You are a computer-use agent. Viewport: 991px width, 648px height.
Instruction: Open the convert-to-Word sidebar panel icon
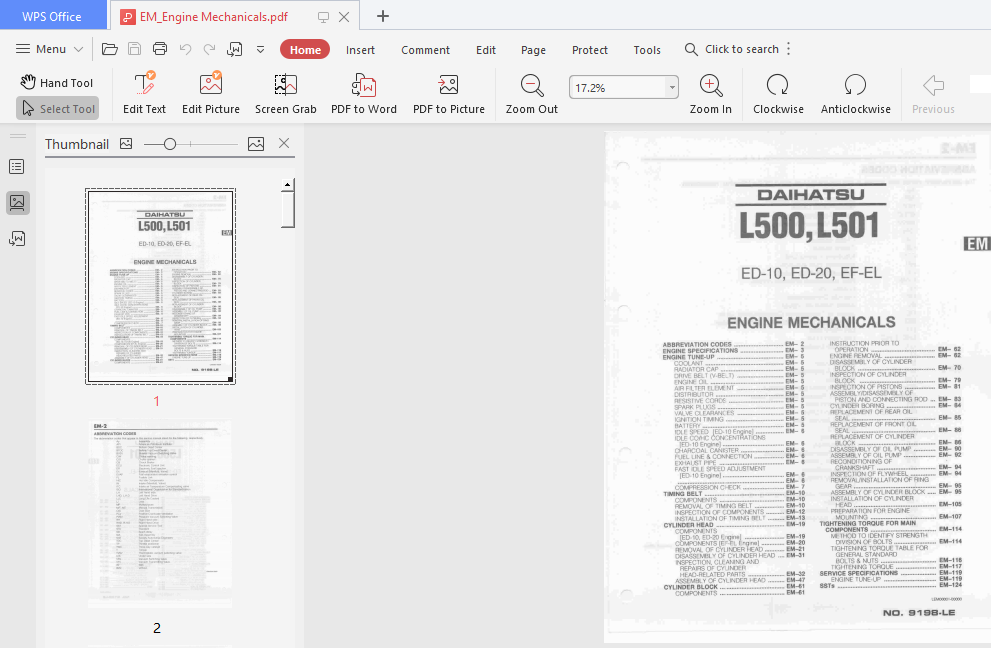coord(17,238)
